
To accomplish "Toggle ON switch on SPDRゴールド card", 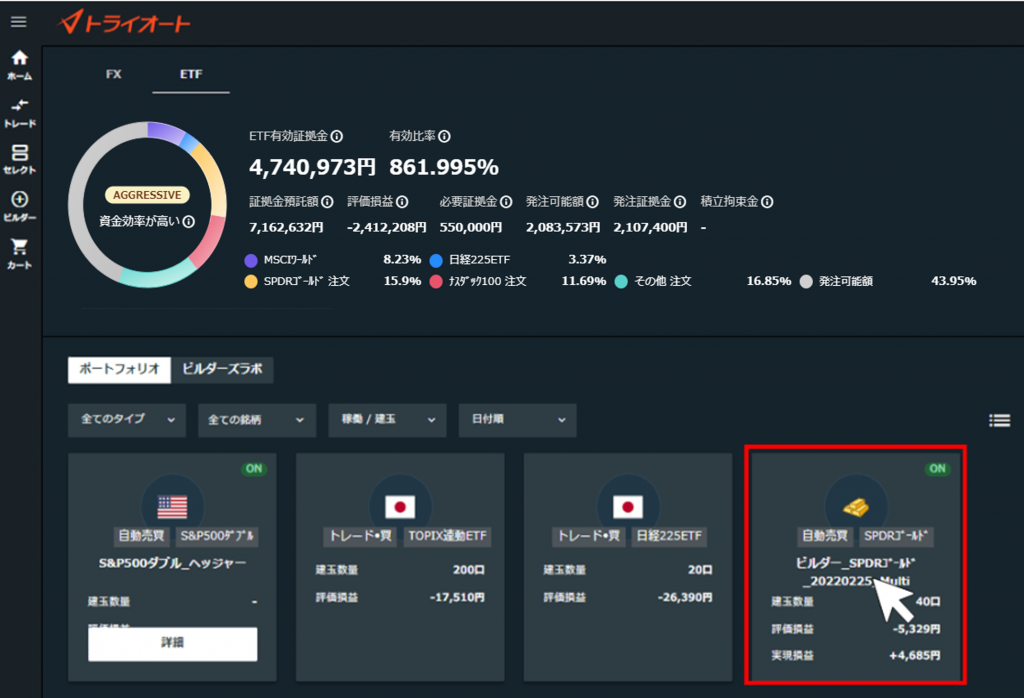I will click(937, 469).
